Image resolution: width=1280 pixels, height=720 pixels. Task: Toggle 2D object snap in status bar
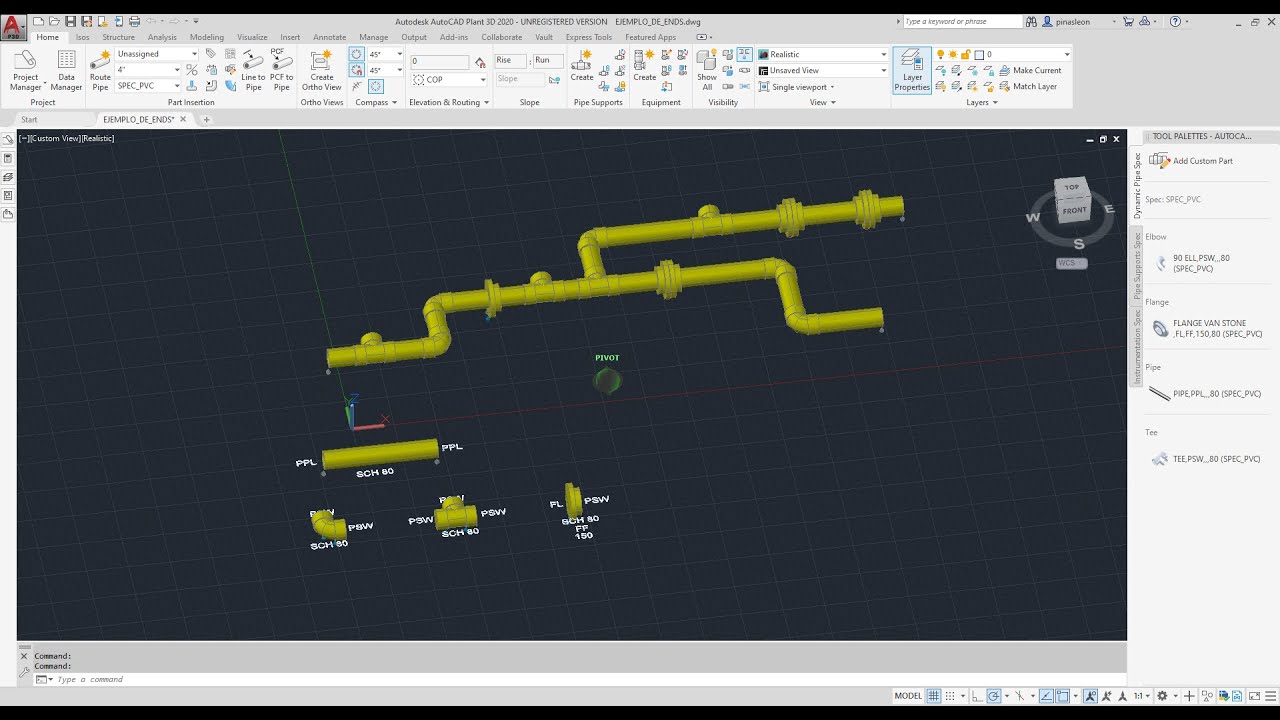pos(1062,696)
